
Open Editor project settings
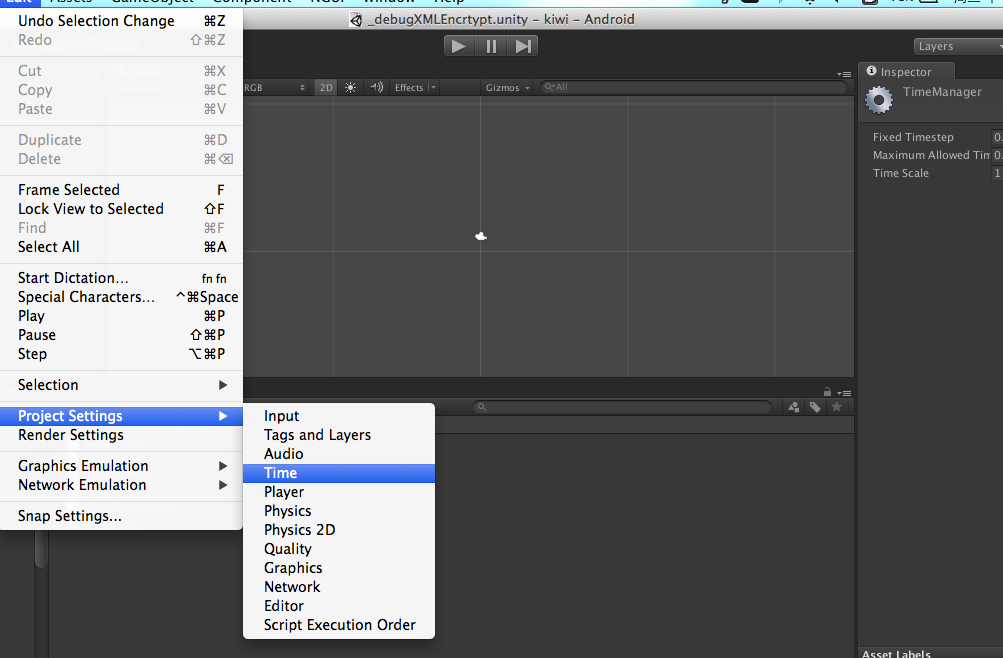tap(339, 606)
